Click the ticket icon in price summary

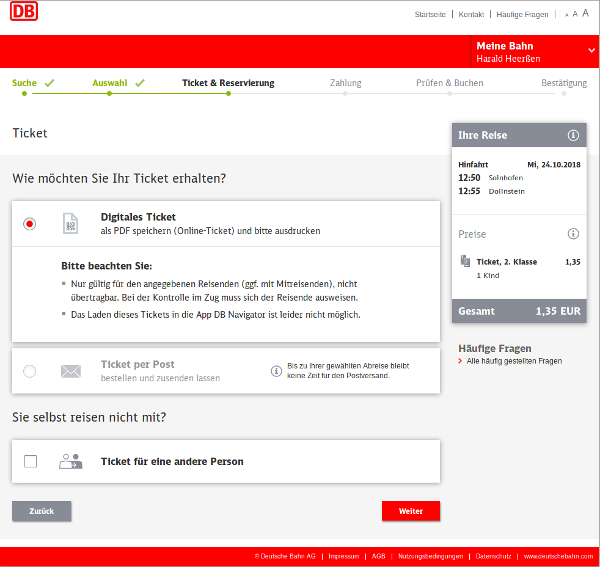tap(465, 262)
